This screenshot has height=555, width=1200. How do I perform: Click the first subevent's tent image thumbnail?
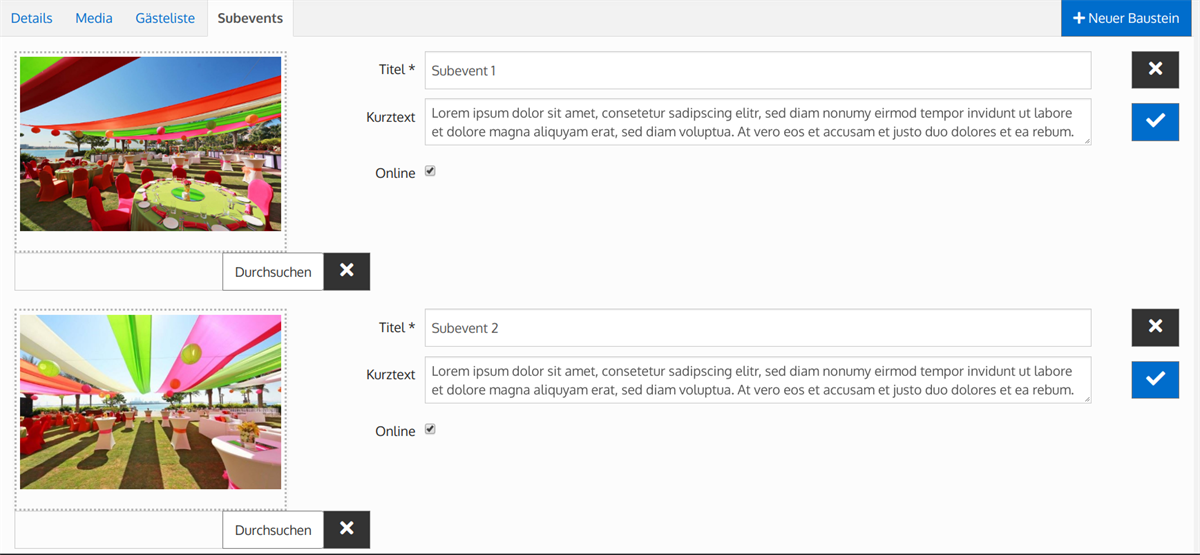click(x=150, y=144)
